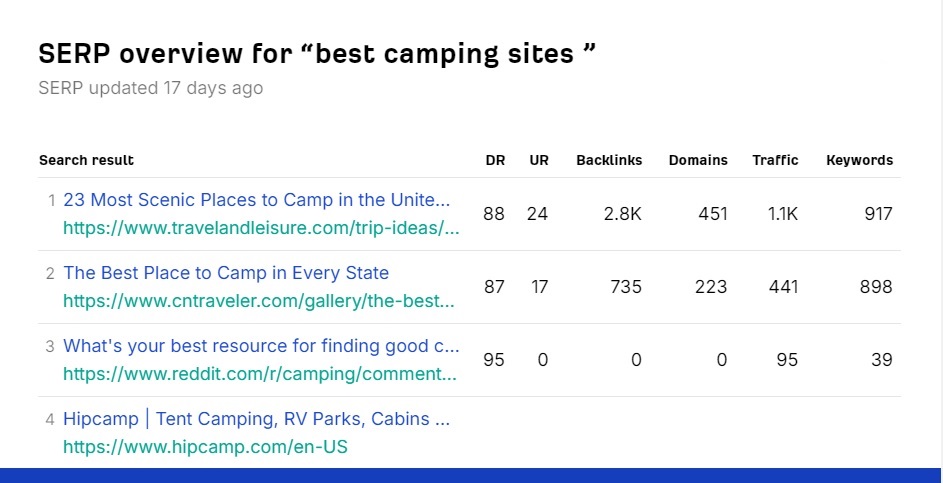Image resolution: width=943 pixels, height=483 pixels.
Task: Open the hipcamp.com/en-US URL link
Action: pyautogui.click(x=205, y=447)
